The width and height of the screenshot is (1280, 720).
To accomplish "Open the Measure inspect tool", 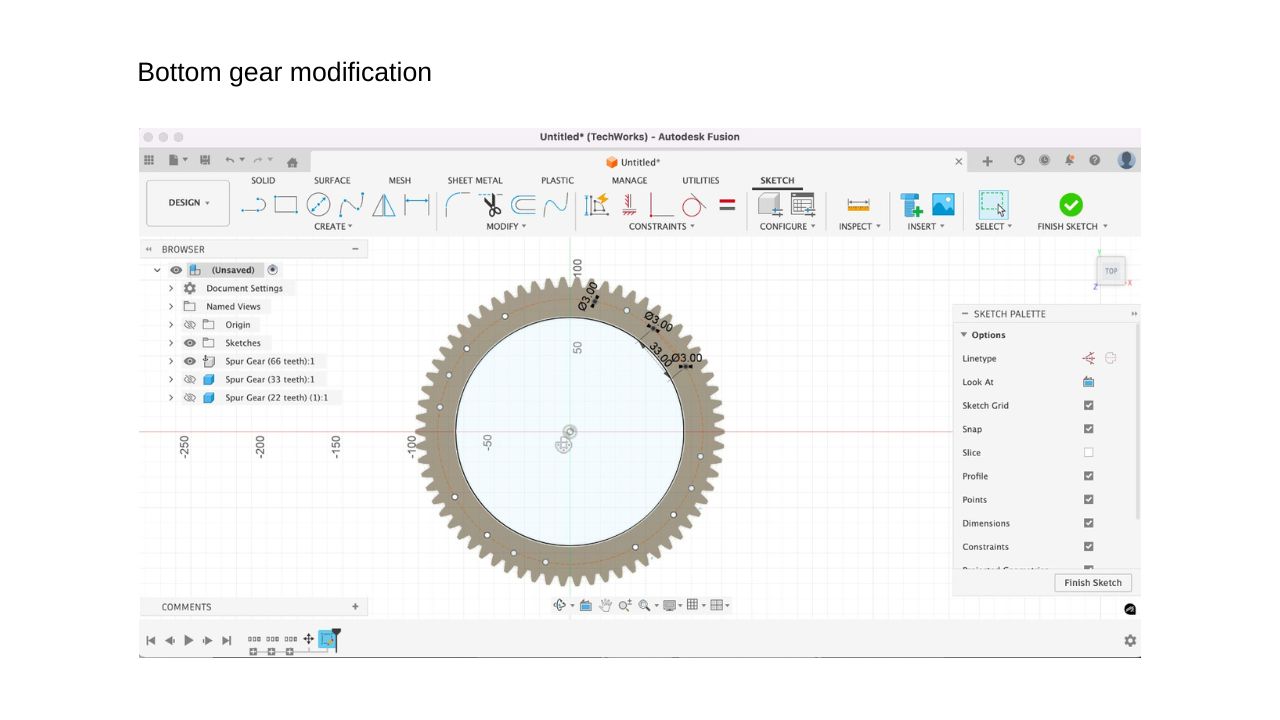I will pyautogui.click(x=858, y=205).
